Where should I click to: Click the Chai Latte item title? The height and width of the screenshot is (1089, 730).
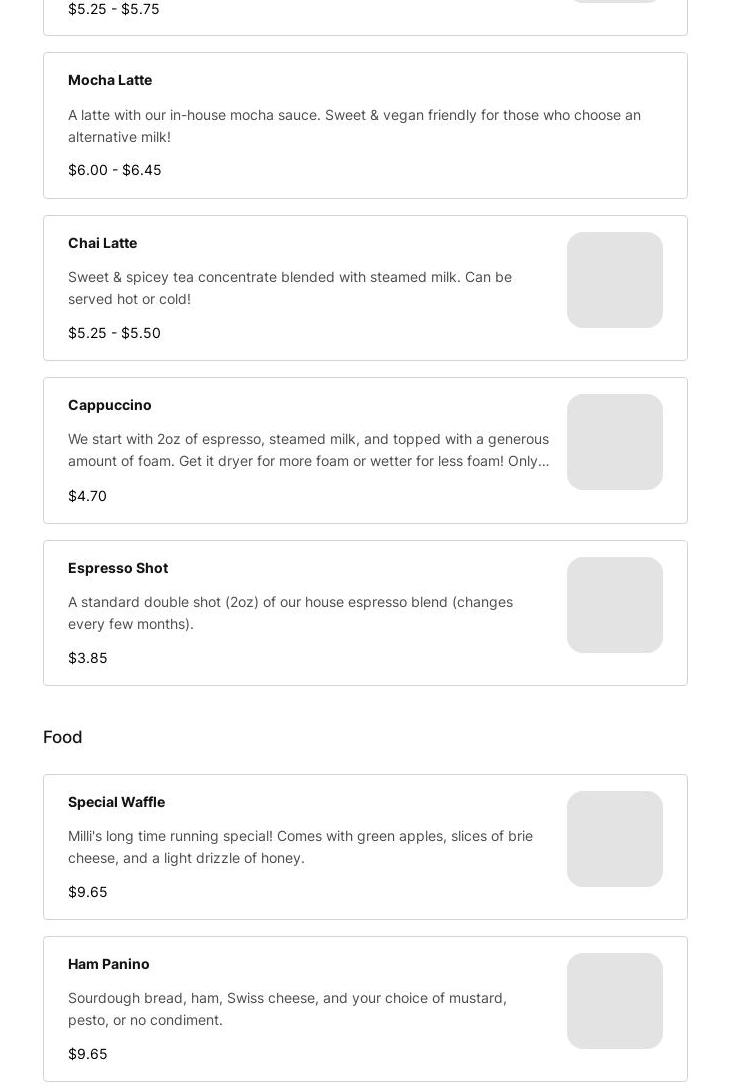(102, 243)
